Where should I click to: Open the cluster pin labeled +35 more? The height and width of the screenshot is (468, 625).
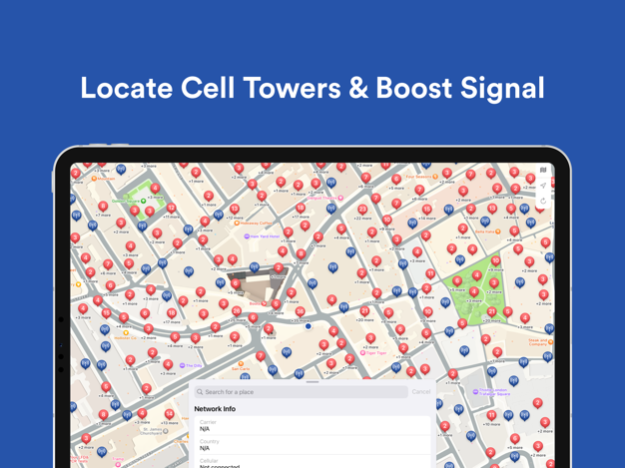pos(300,312)
